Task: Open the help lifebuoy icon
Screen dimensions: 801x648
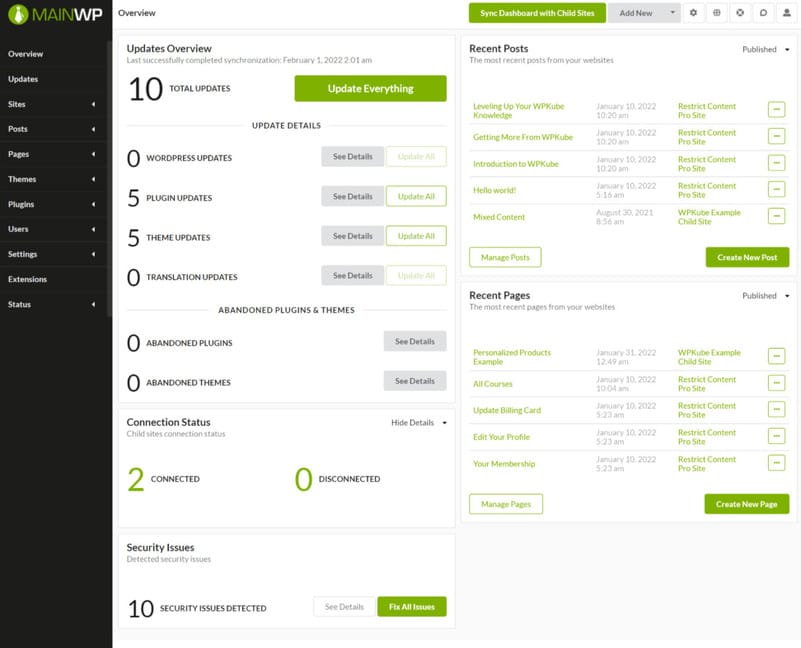Action: click(740, 13)
